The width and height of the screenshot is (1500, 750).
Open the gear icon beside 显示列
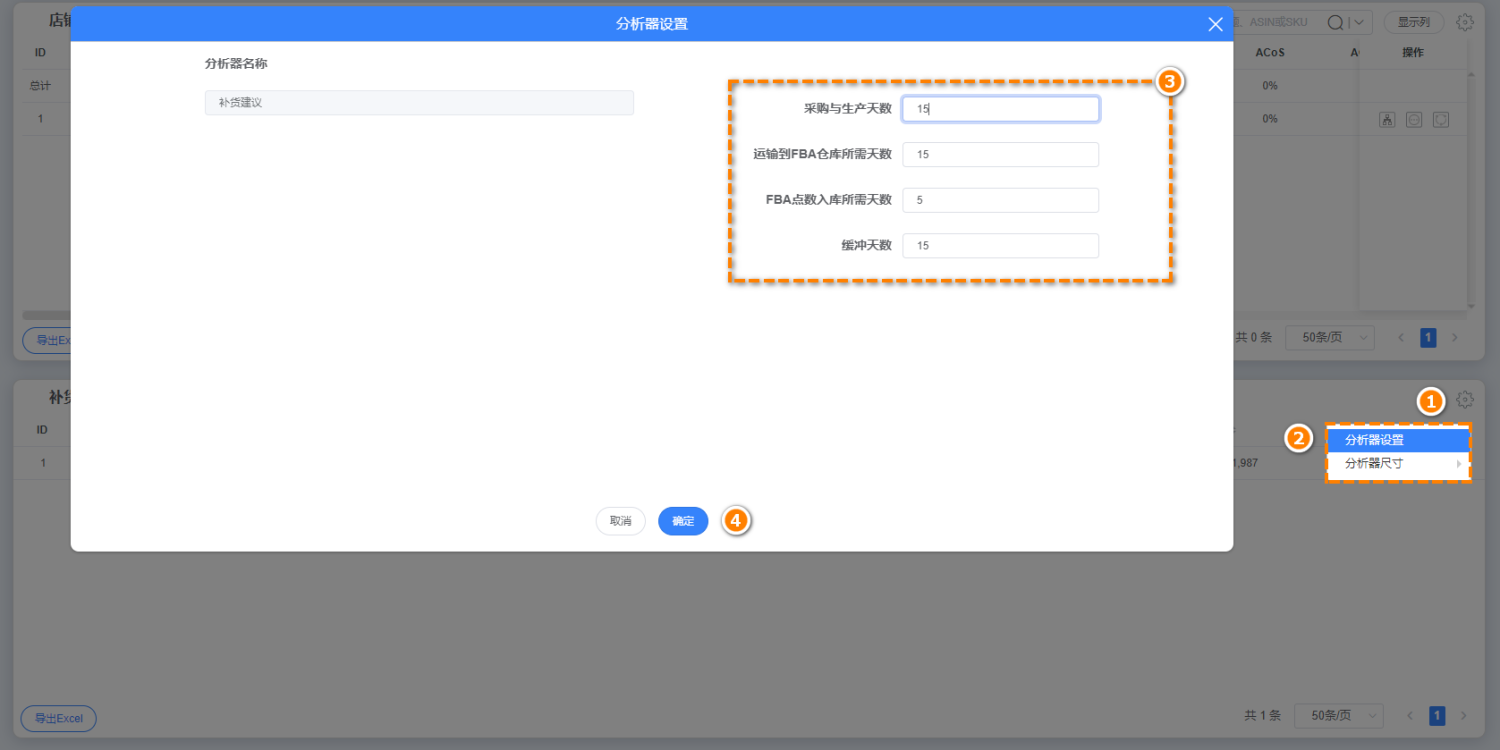1465,22
